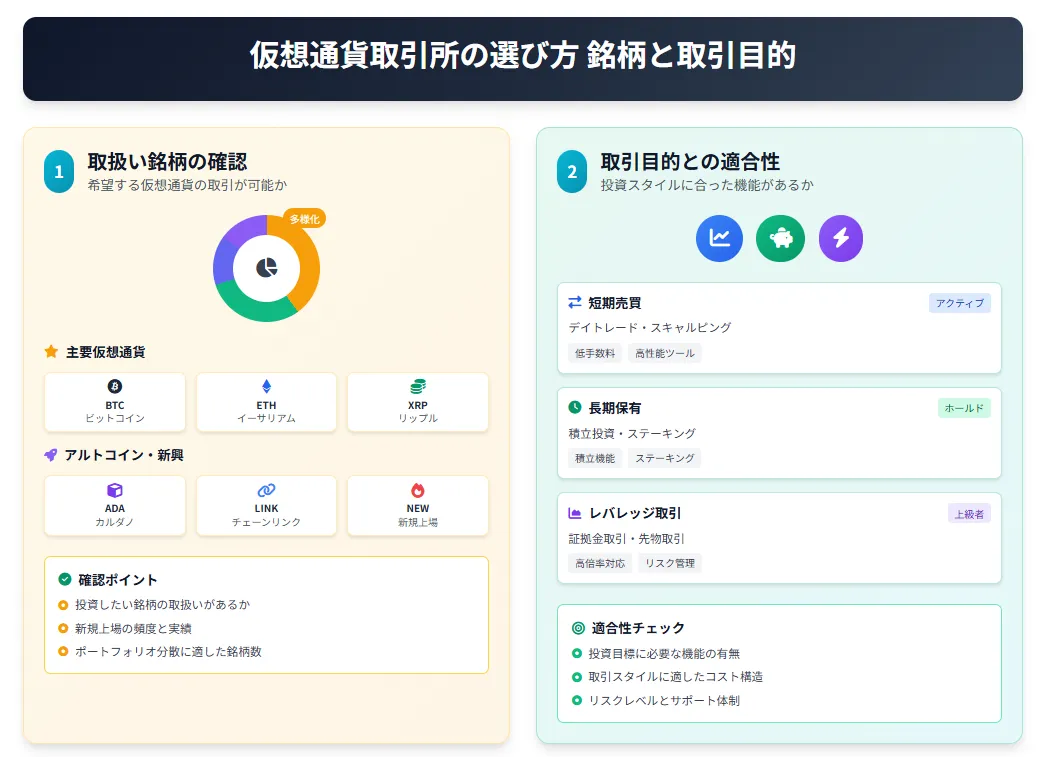Click text 積立投資・ステーキング

632,434
